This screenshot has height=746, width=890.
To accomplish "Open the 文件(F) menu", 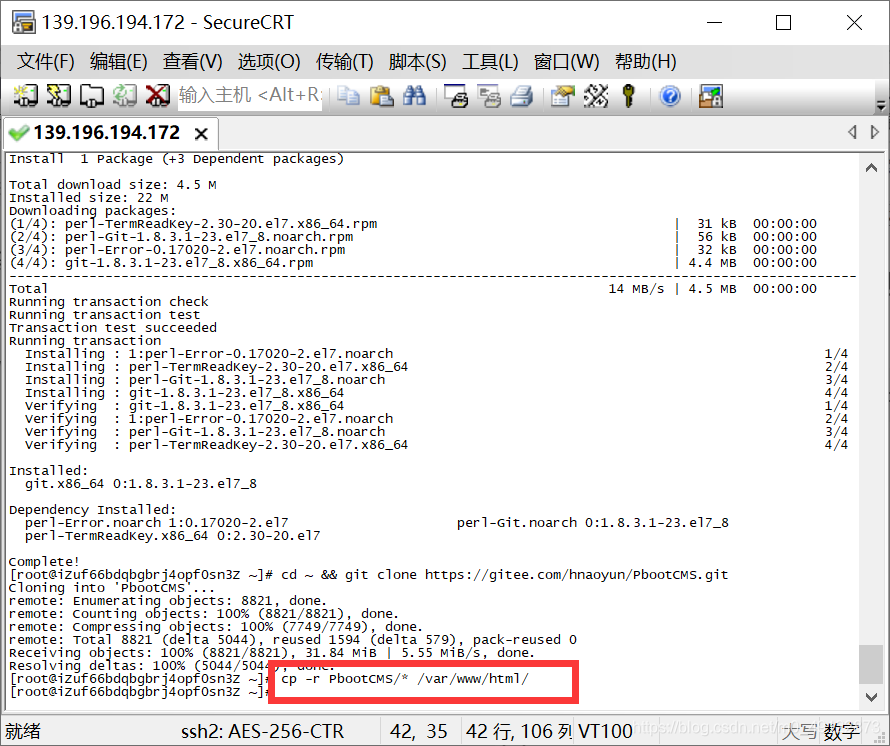I will pos(45,61).
